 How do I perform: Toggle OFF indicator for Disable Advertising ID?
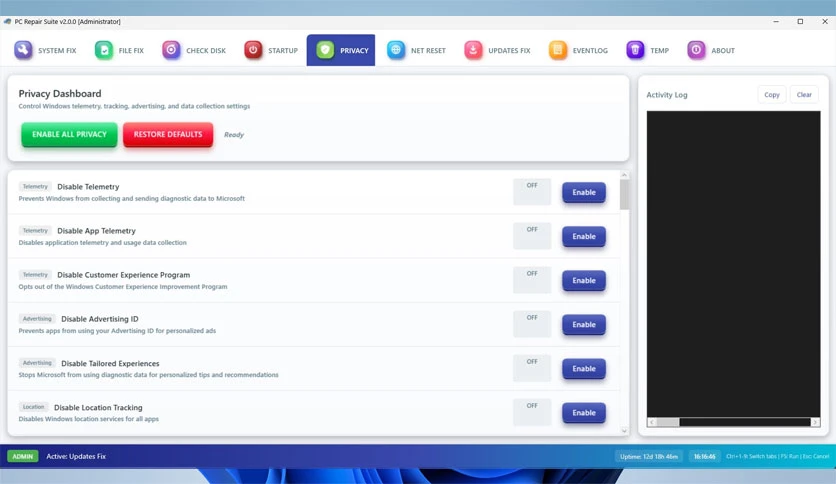tap(532, 325)
